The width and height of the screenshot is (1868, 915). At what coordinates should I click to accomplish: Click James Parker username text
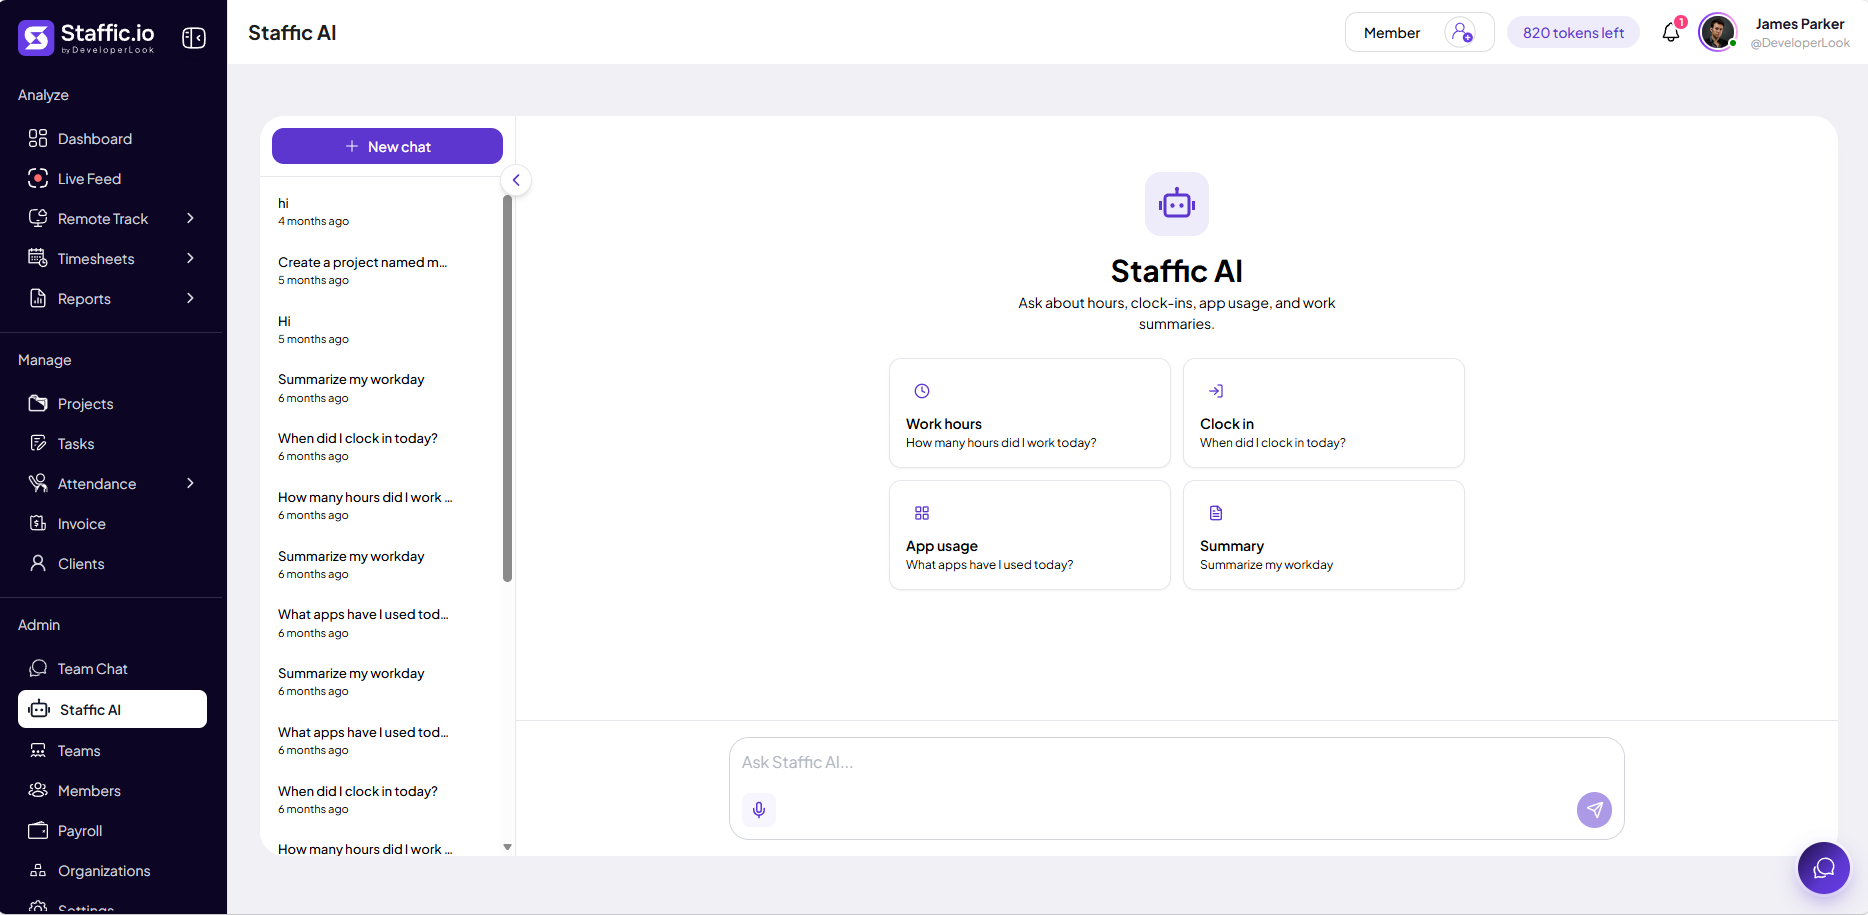click(1800, 24)
